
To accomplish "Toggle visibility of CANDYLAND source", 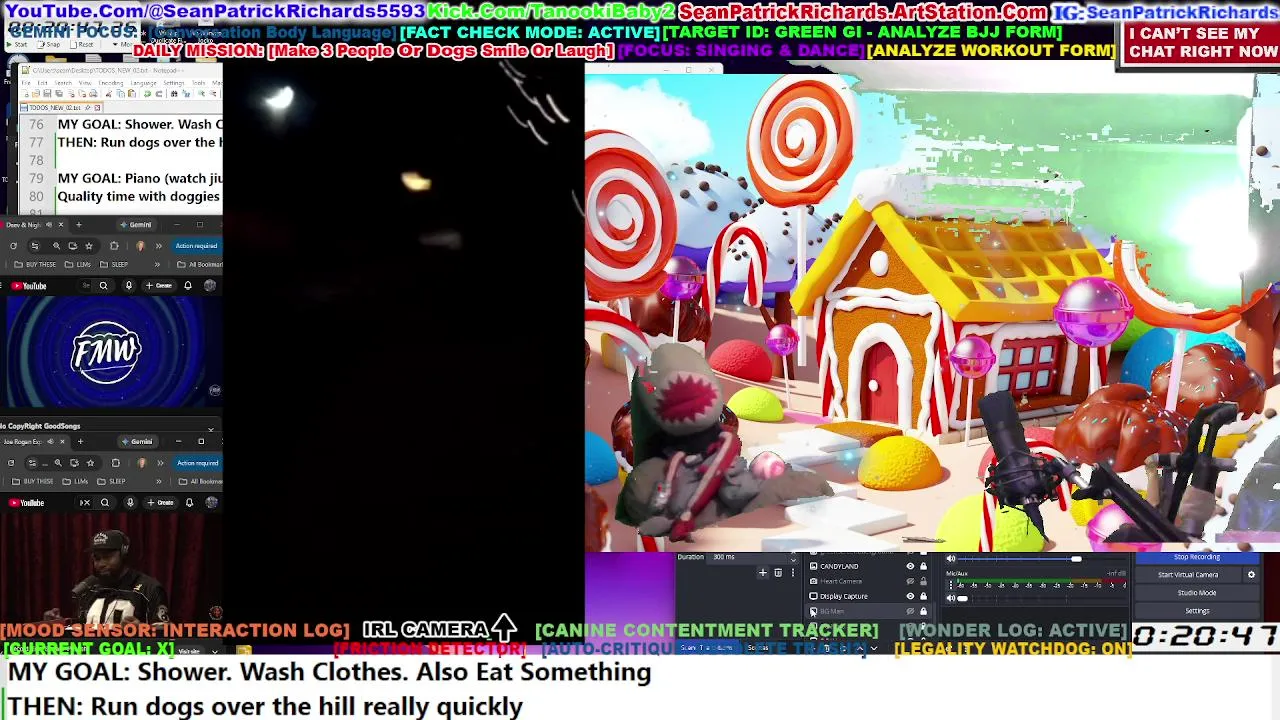I will 910,566.
